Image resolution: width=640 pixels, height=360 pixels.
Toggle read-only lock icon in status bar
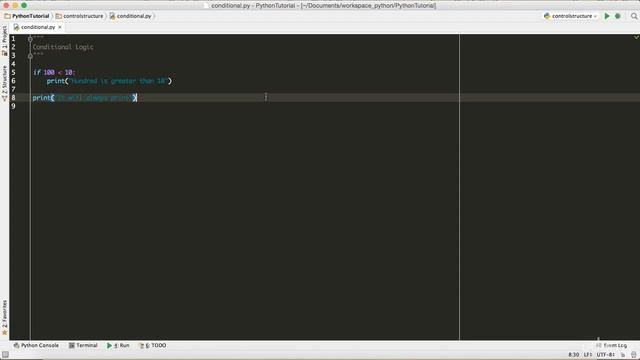point(623,355)
